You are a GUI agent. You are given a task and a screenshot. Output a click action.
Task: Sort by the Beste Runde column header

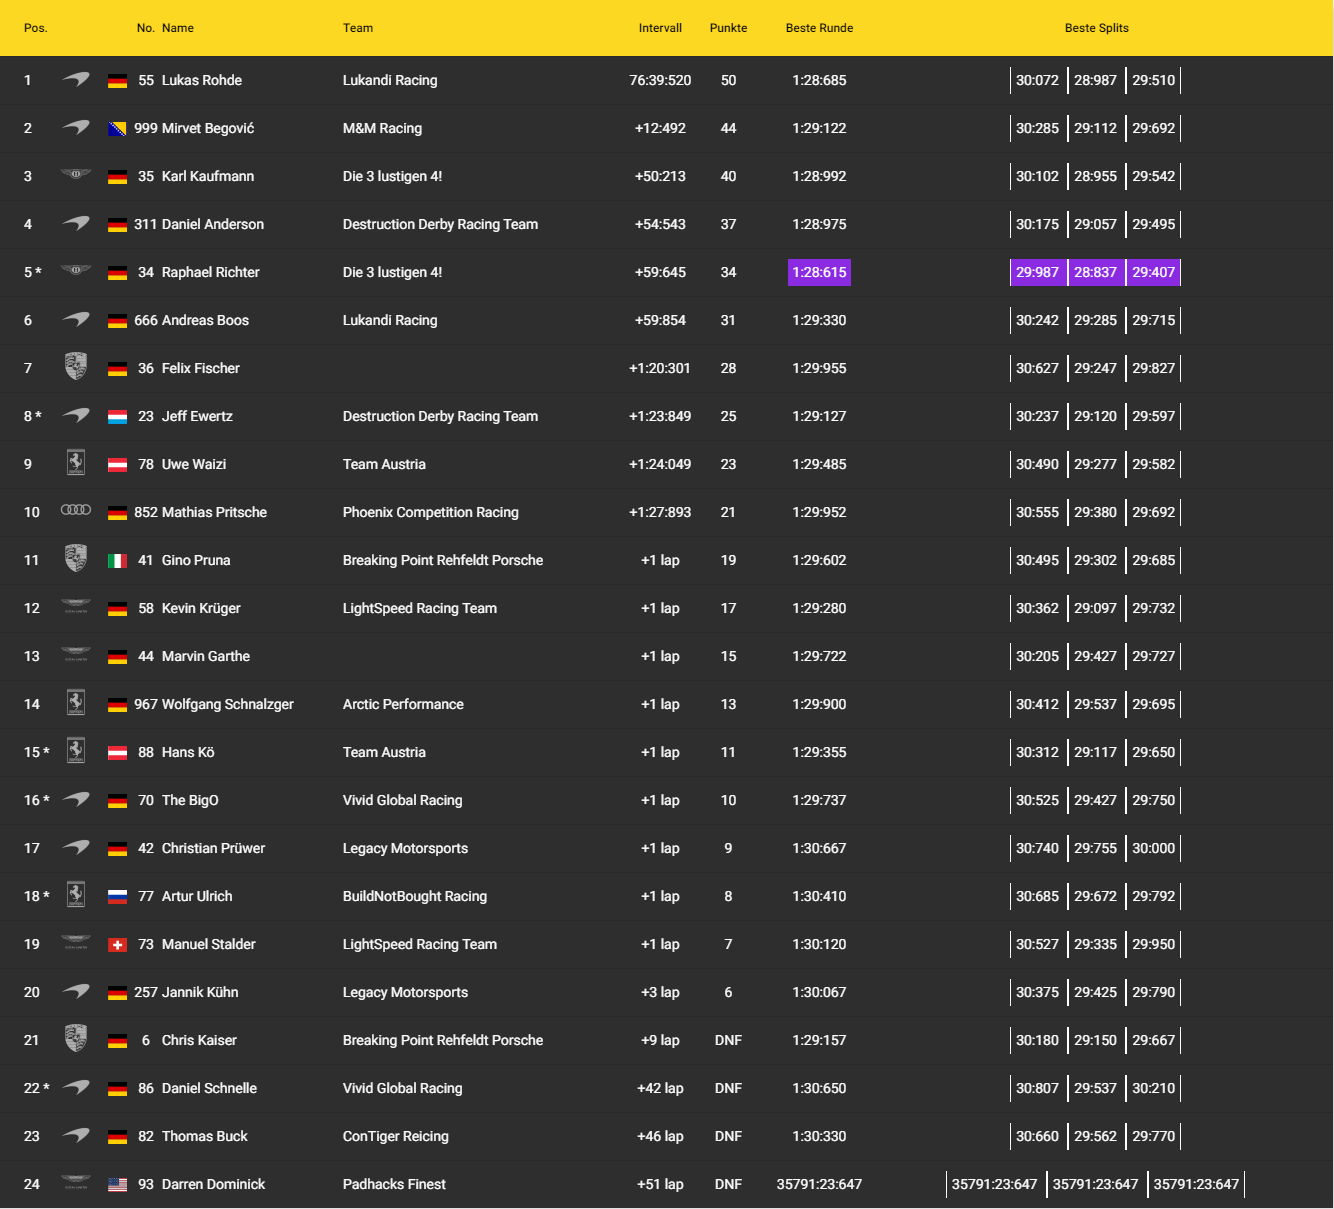tap(819, 28)
